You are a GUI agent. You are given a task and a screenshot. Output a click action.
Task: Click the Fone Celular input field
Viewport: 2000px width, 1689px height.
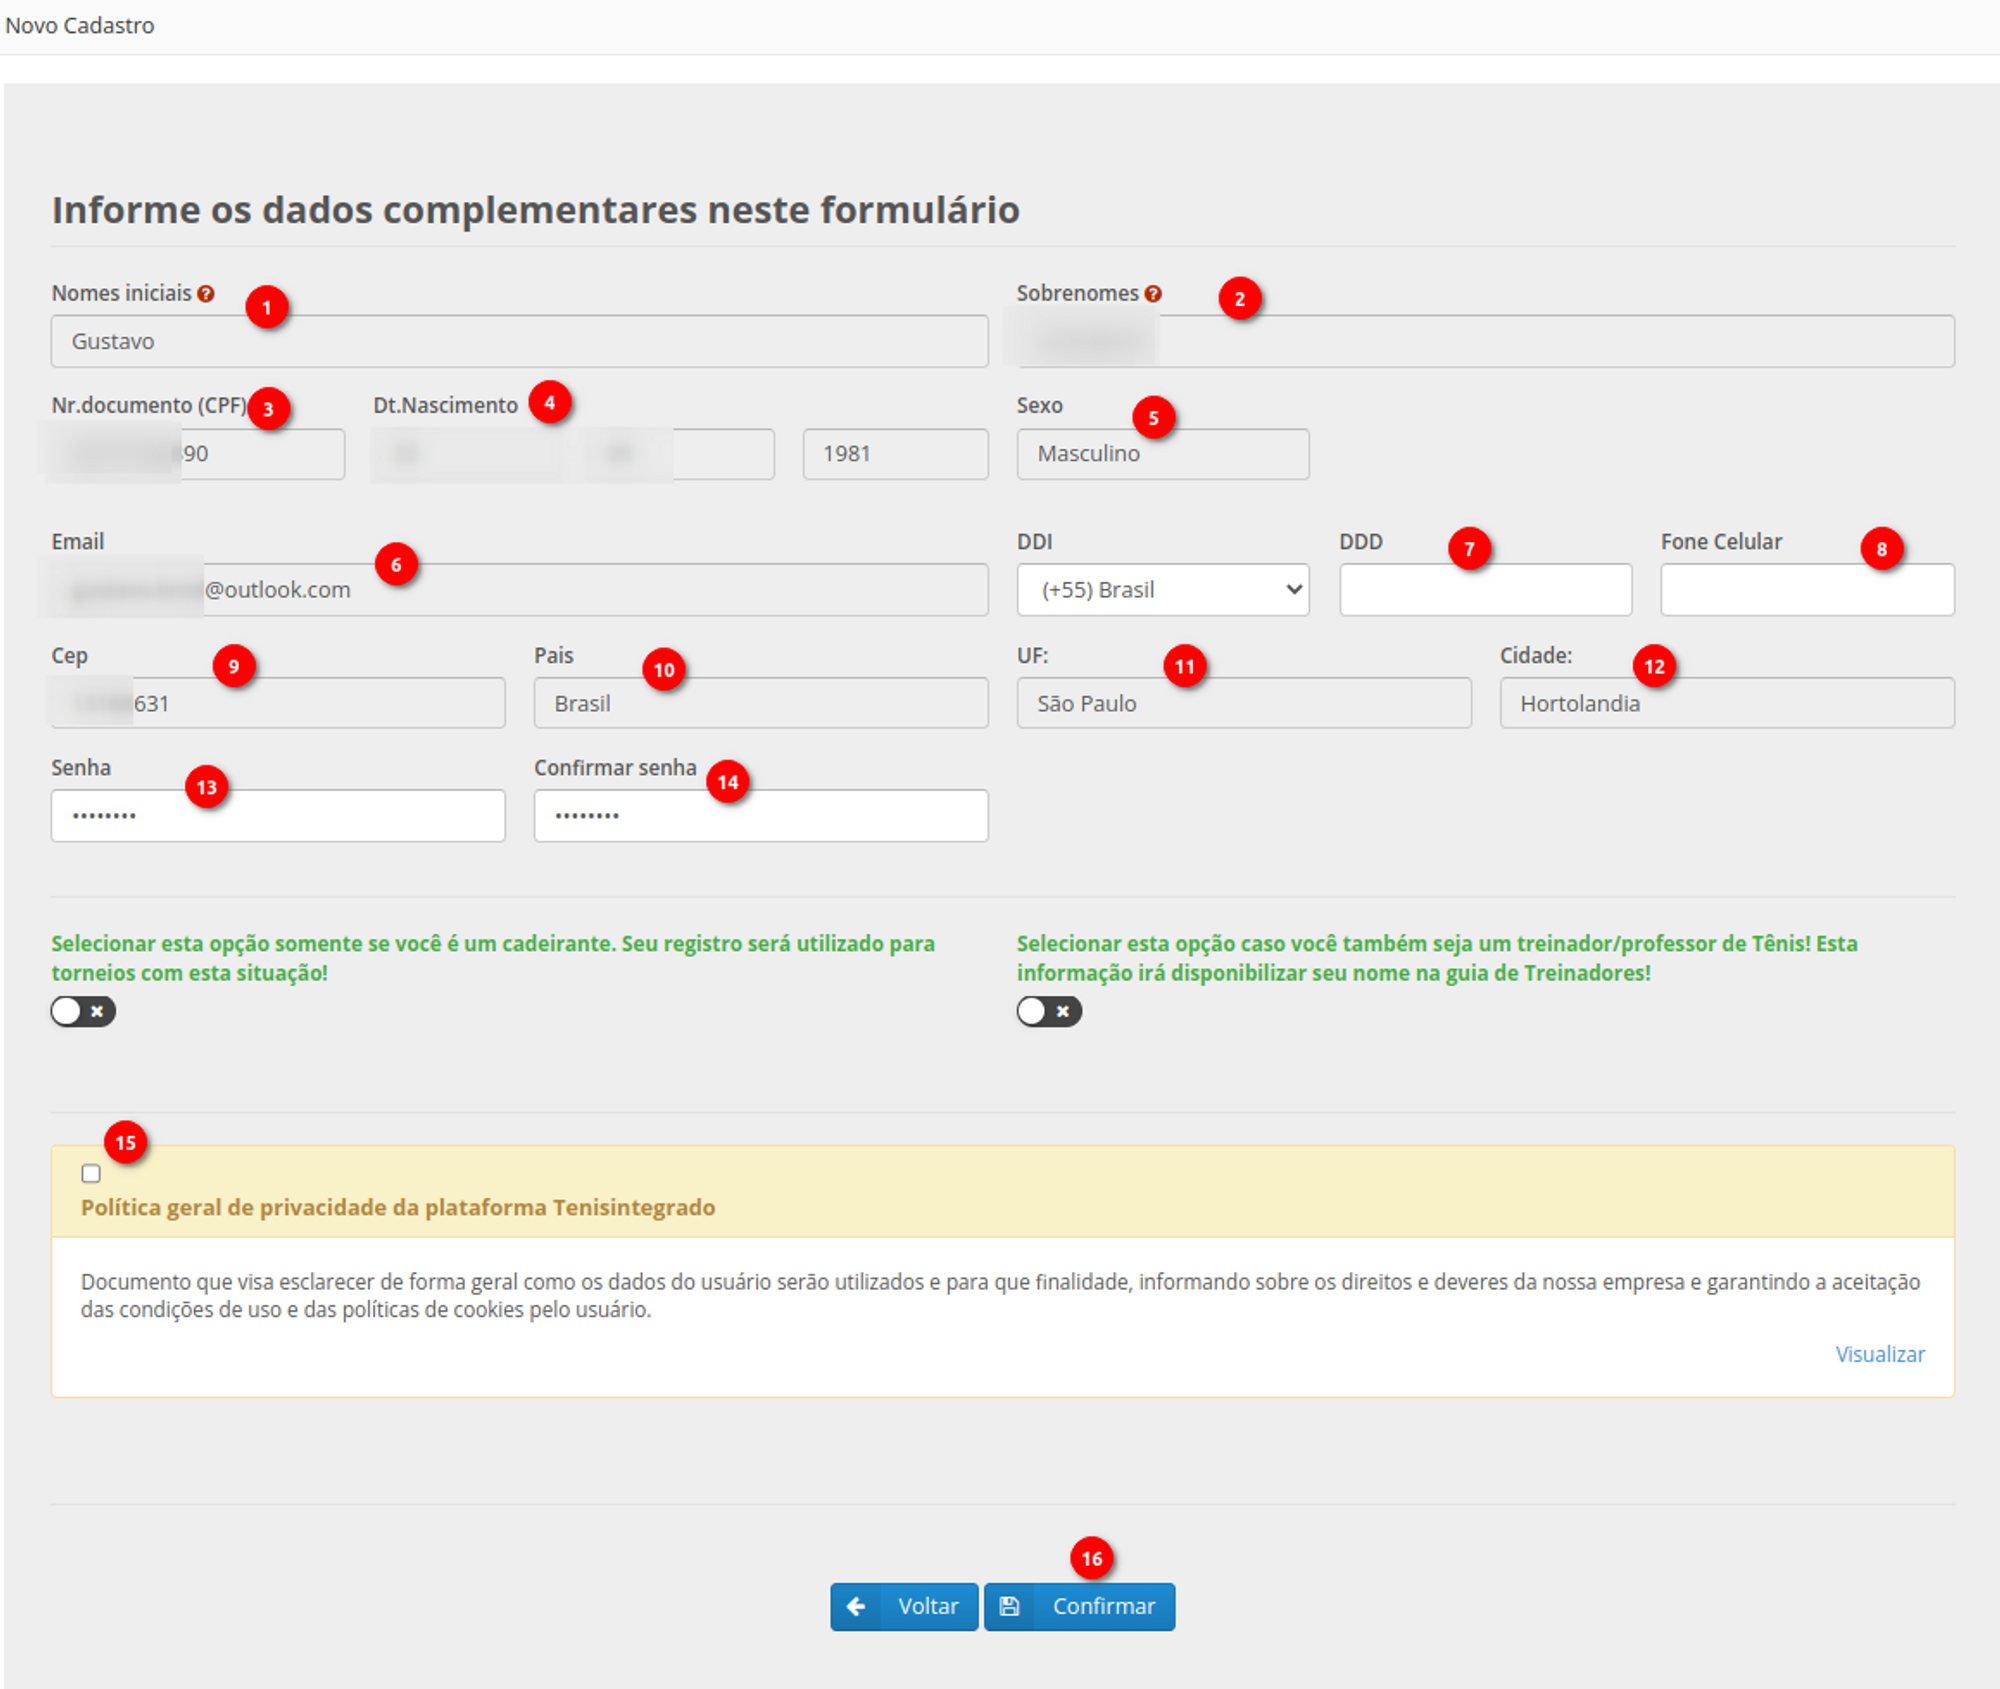(1806, 590)
